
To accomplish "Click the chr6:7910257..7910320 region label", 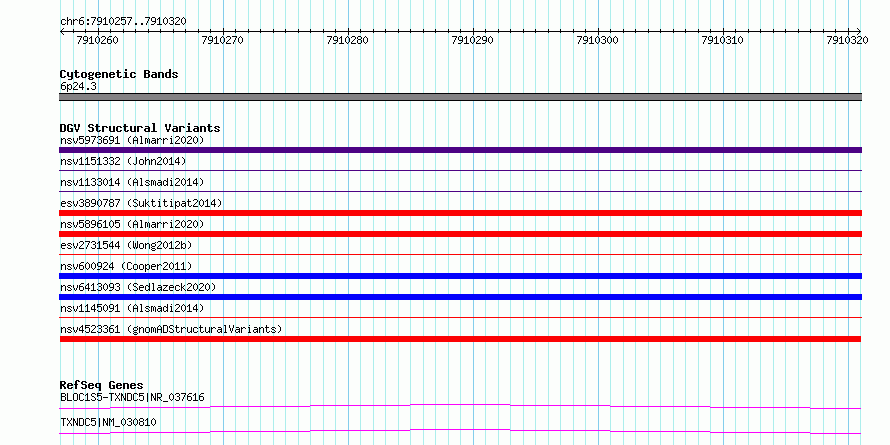I will point(123,21).
